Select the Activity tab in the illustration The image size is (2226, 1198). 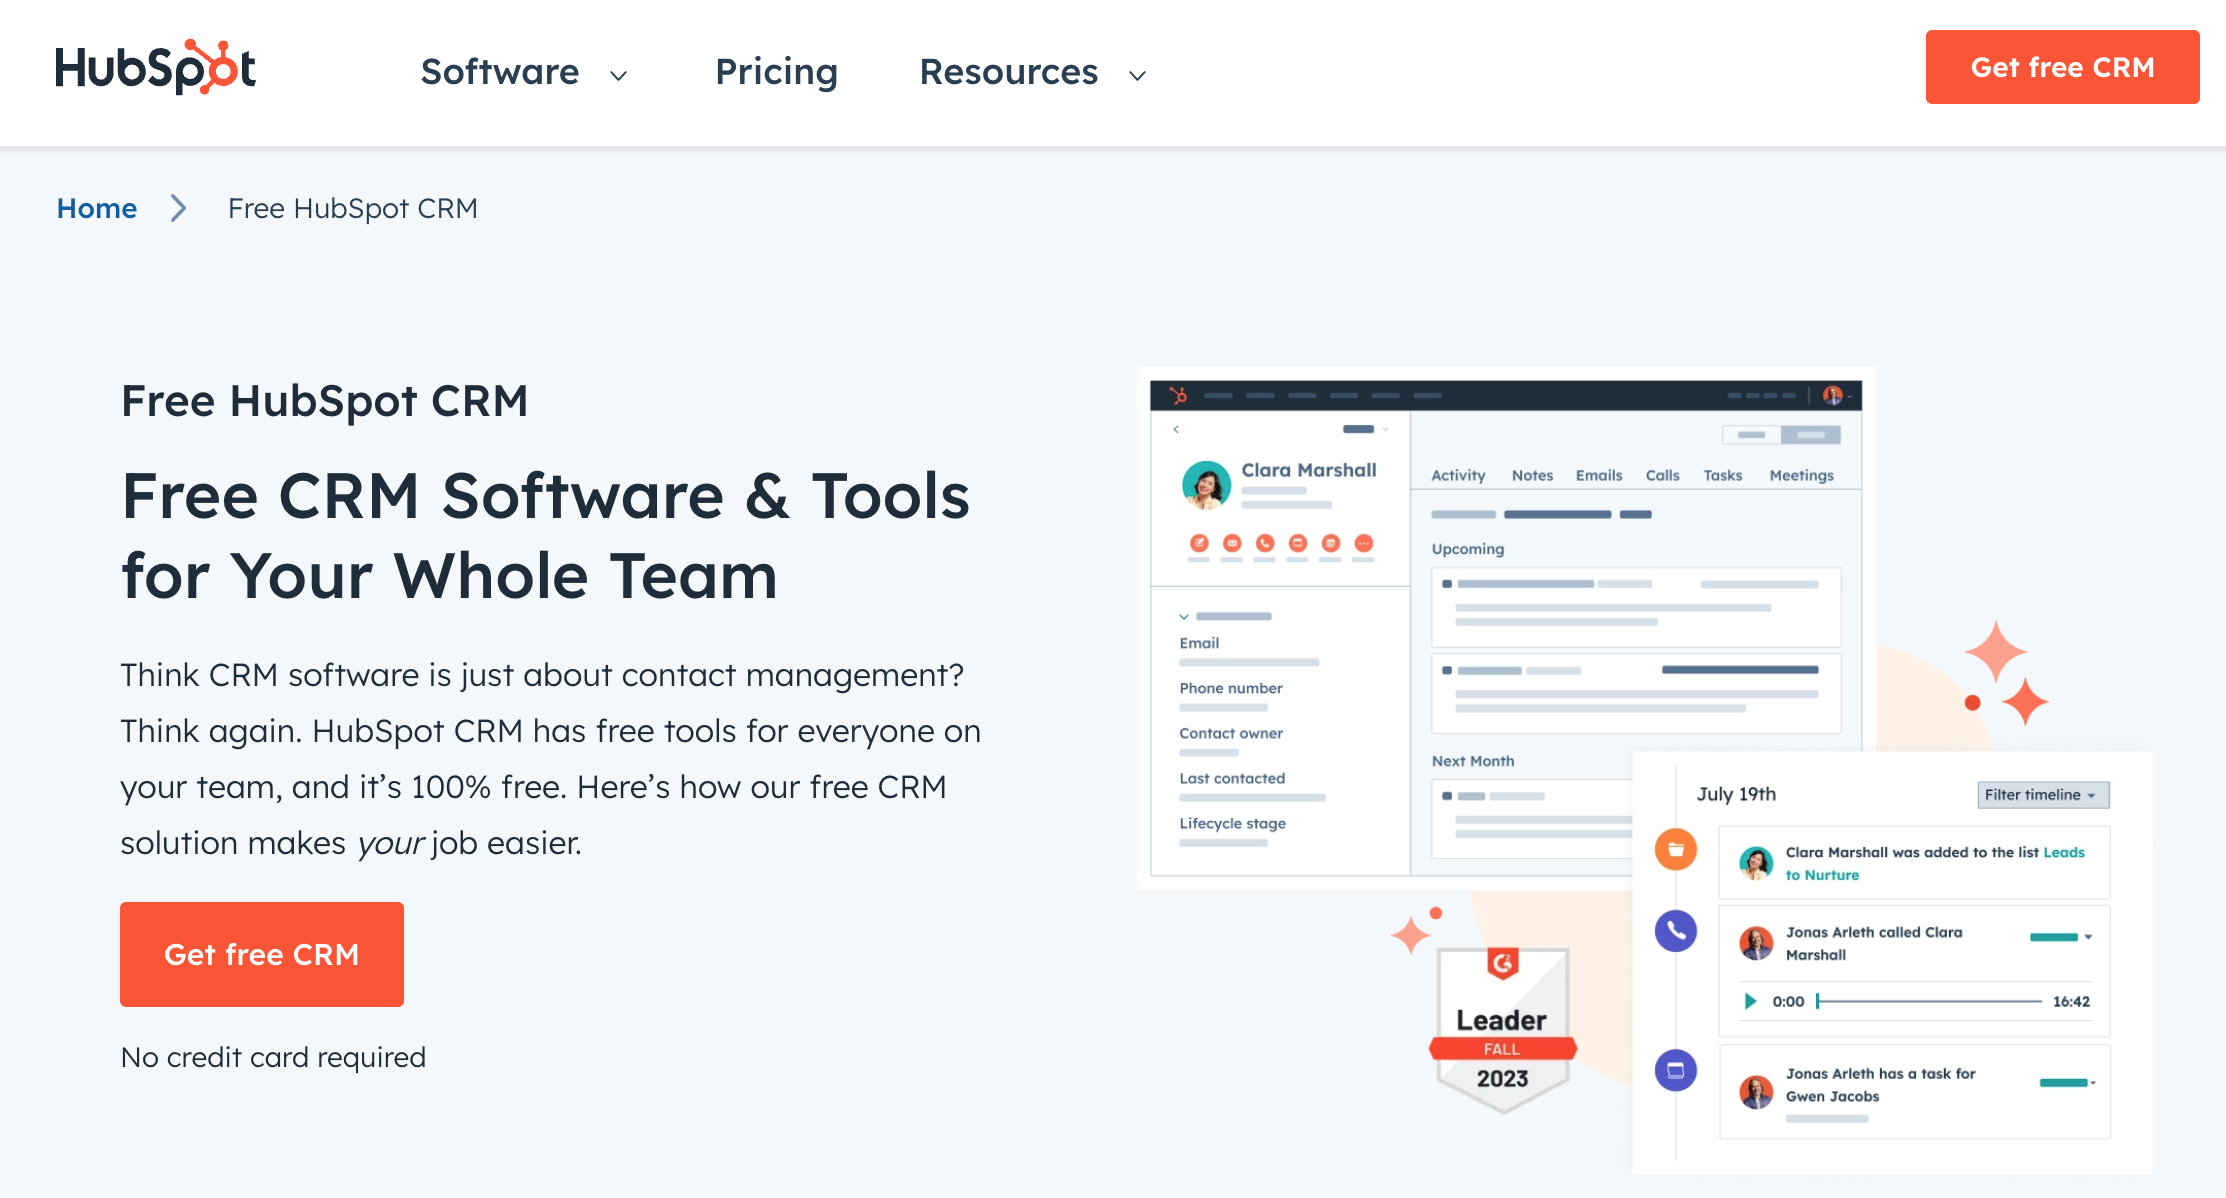point(1458,475)
